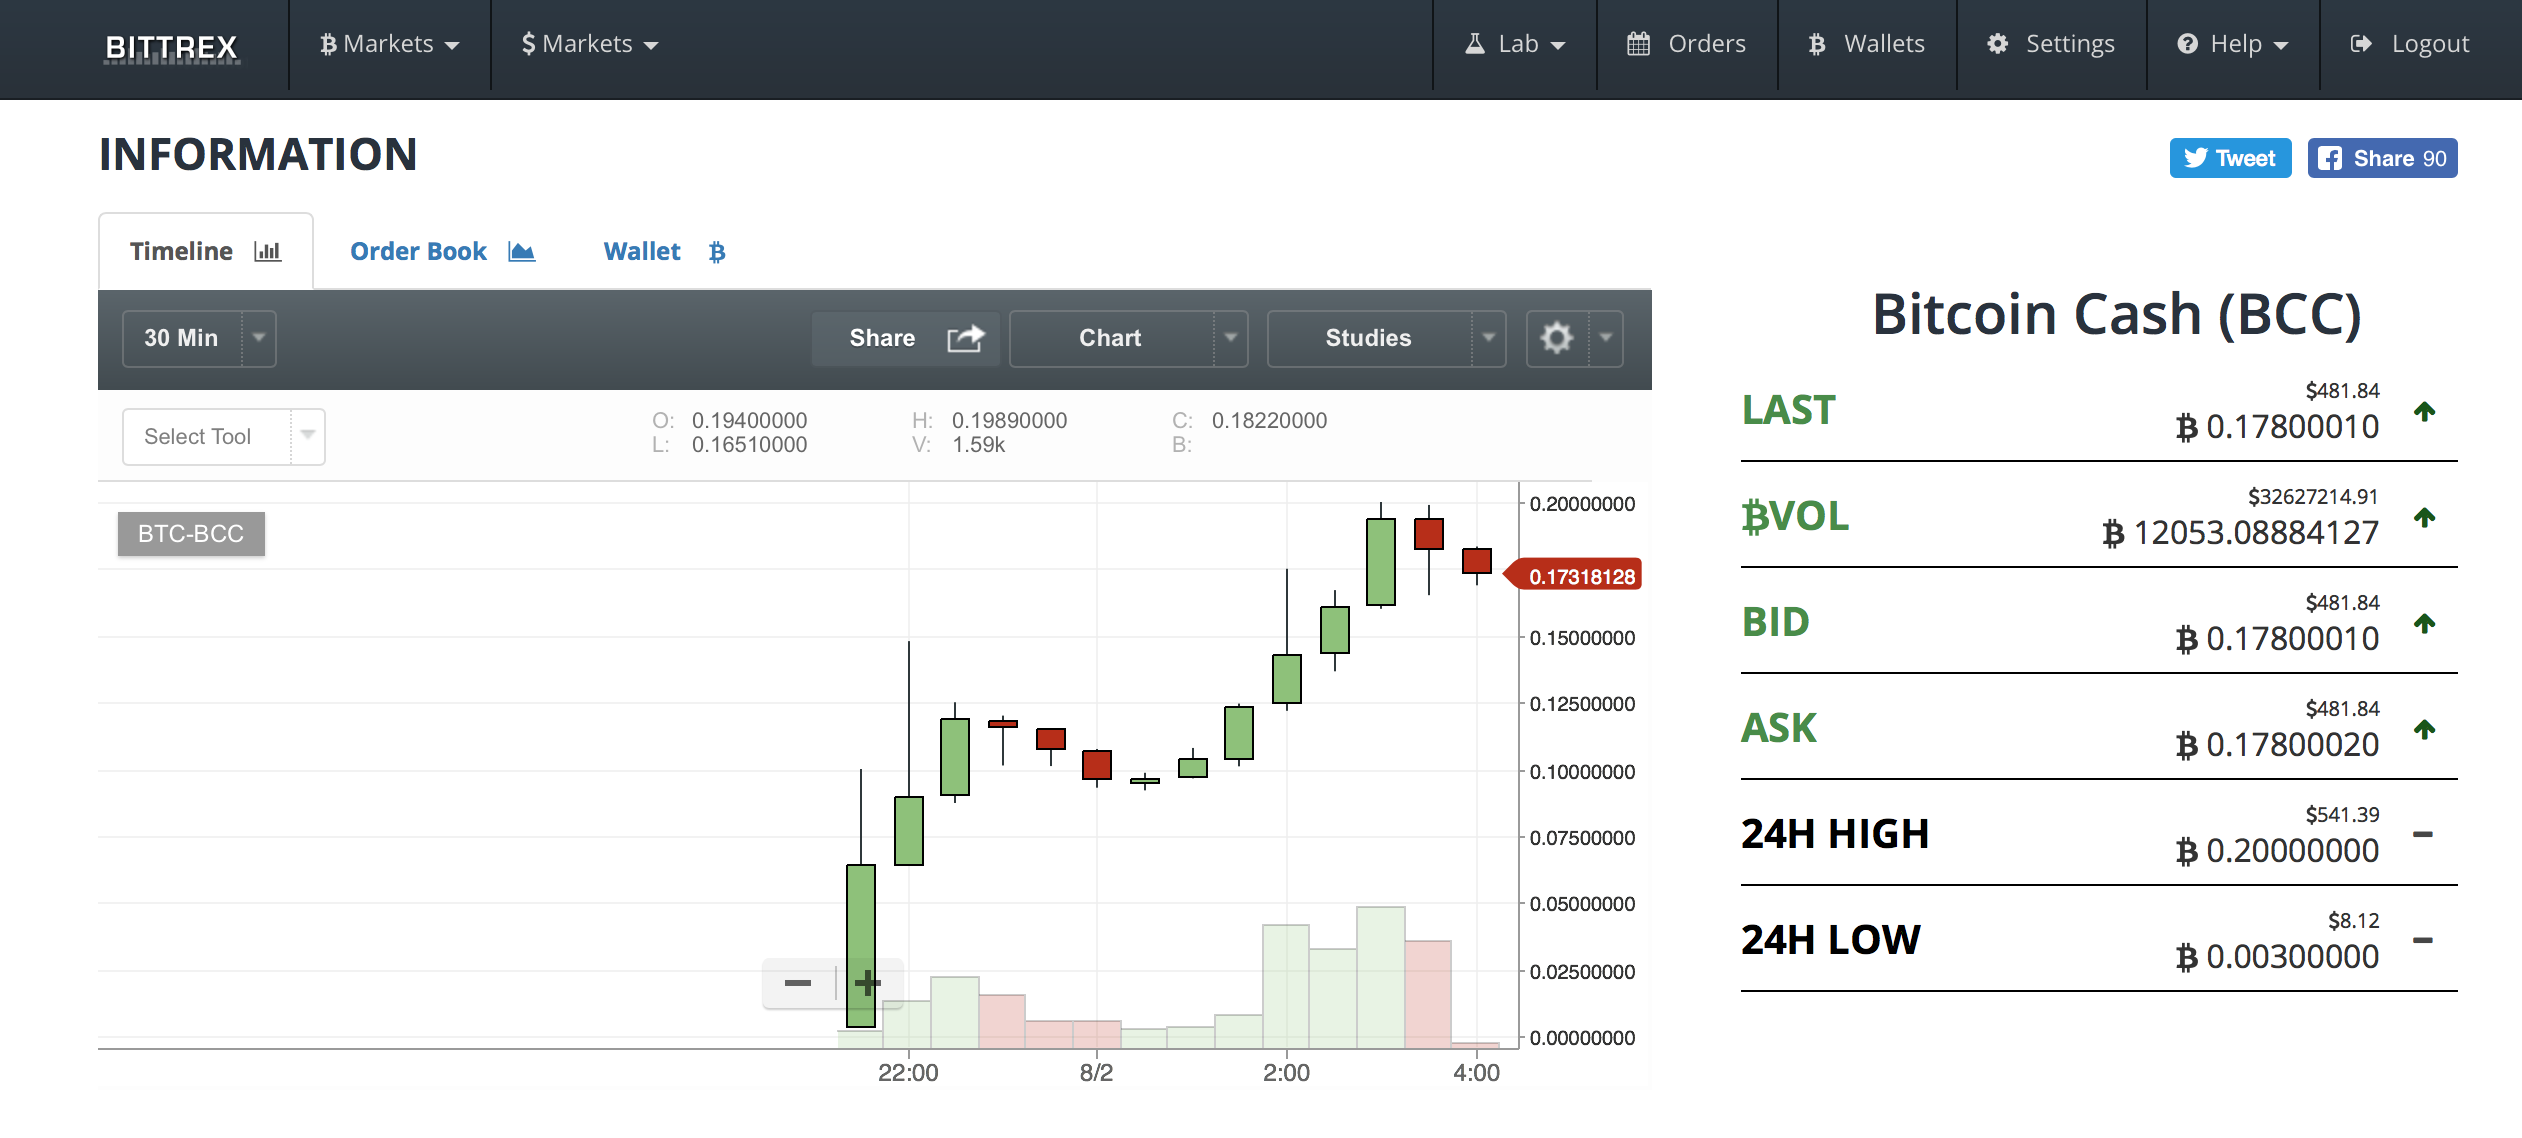Click the 24H HIGH dash indicator
Screen dimensions: 2522x1138
point(2423,834)
